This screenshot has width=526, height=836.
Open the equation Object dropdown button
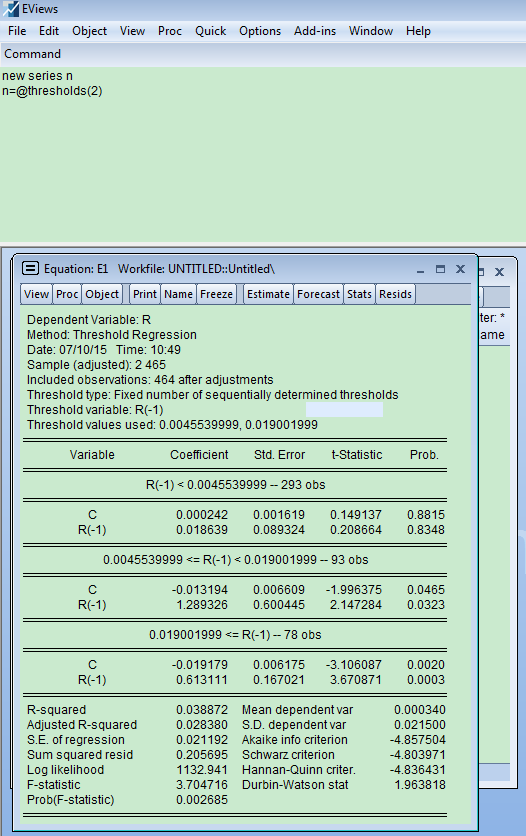tap(102, 294)
